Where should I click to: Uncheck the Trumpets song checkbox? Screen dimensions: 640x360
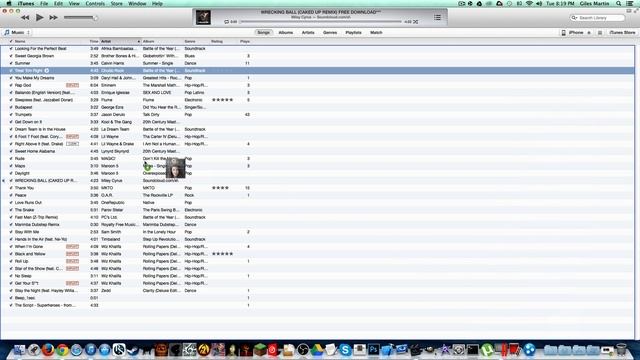pyautogui.click(x=11, y=115)
